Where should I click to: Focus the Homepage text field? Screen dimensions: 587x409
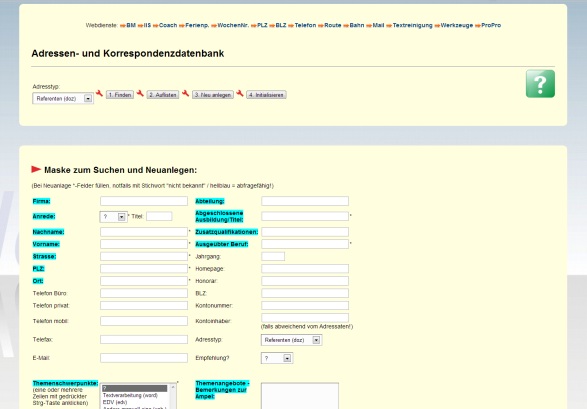click(x=305, y=269)
